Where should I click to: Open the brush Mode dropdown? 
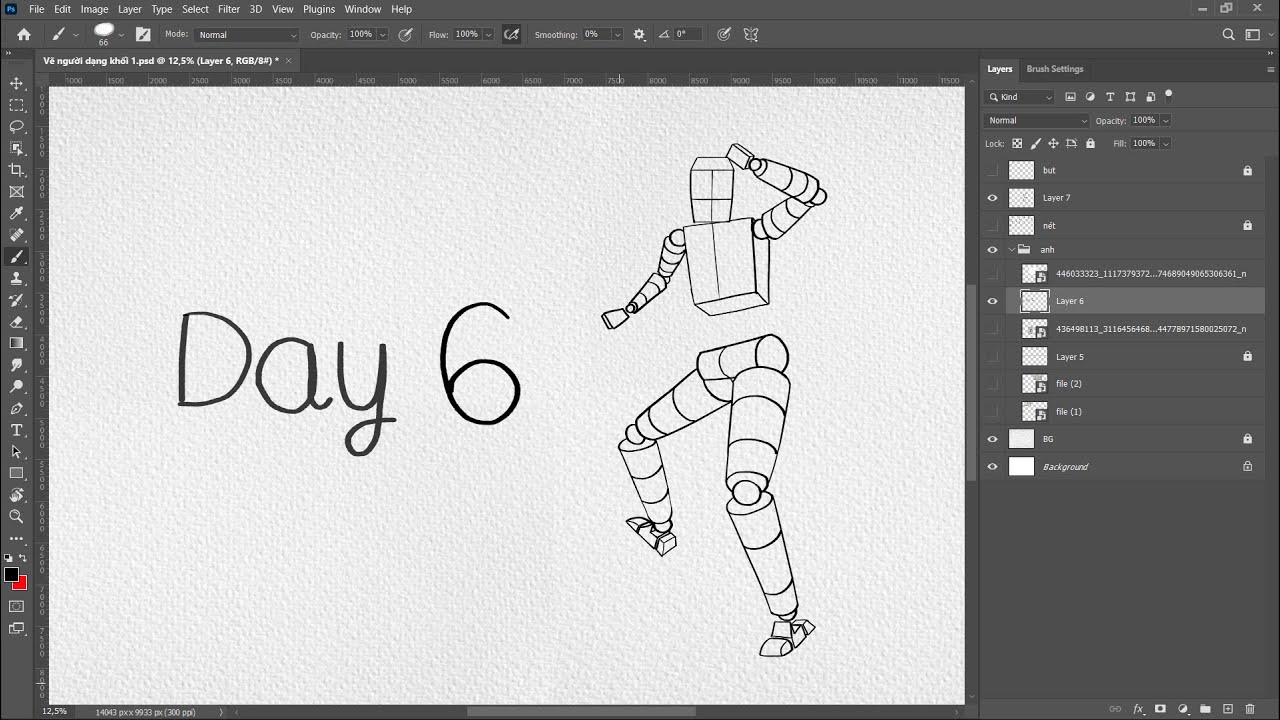coord(247,35)
